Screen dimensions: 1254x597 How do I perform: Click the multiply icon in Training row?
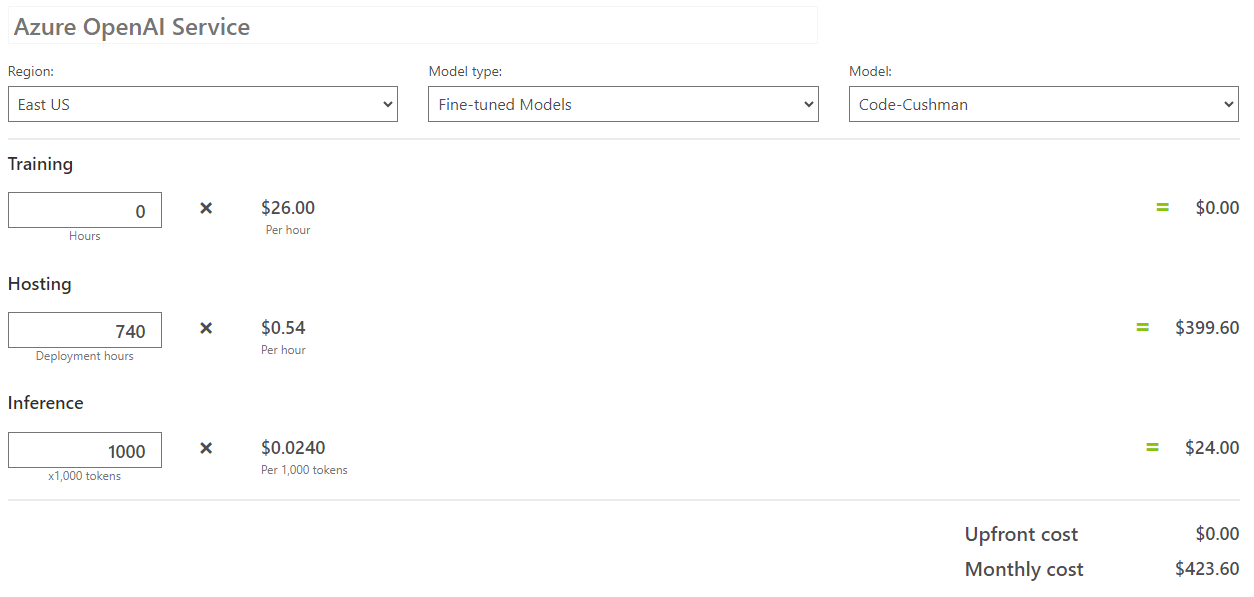[206, 208]
